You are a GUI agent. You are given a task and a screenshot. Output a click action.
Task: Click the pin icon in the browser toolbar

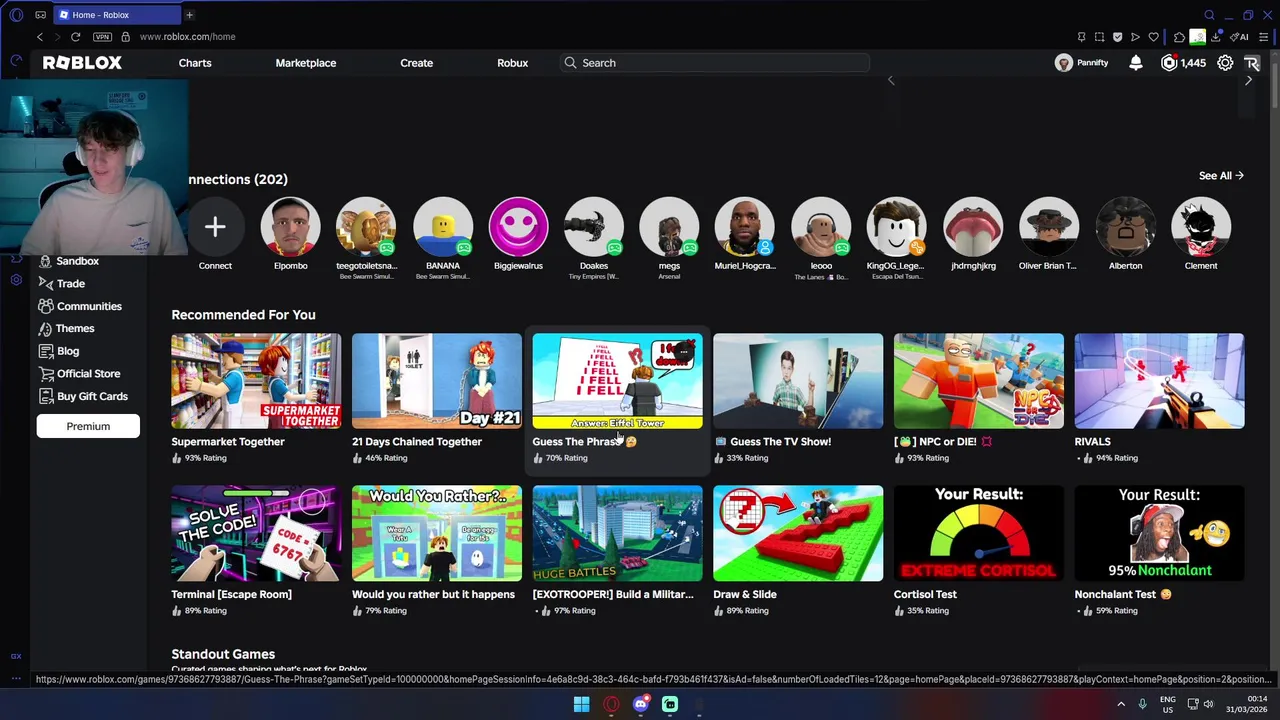(1081, 37)
